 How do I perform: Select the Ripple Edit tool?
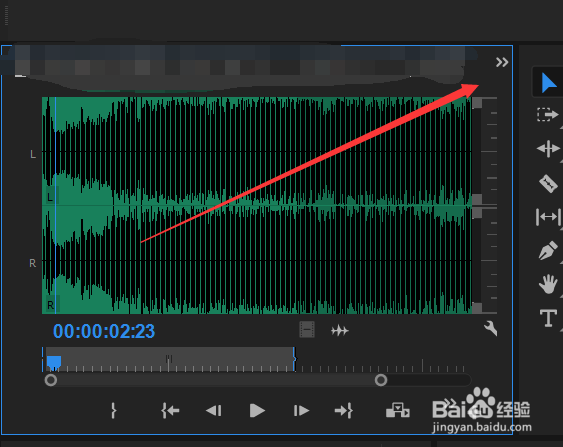click(548, 148)
